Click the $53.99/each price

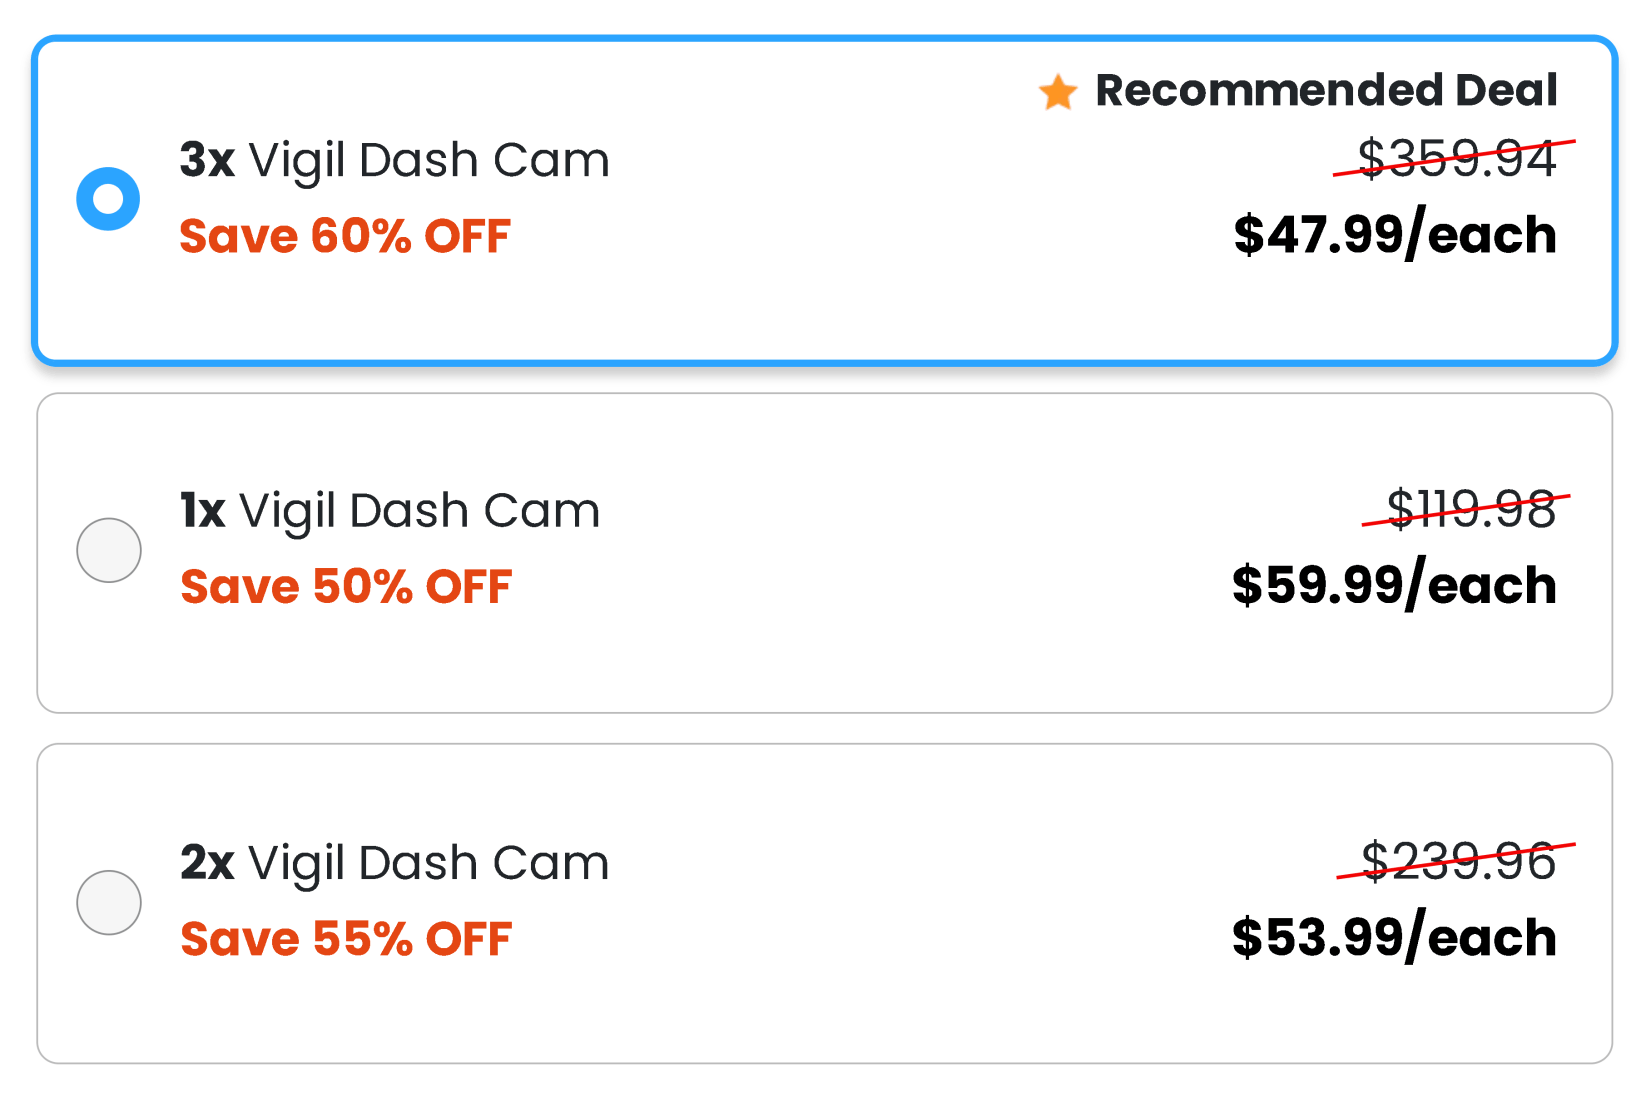[x=1394, y=937]
